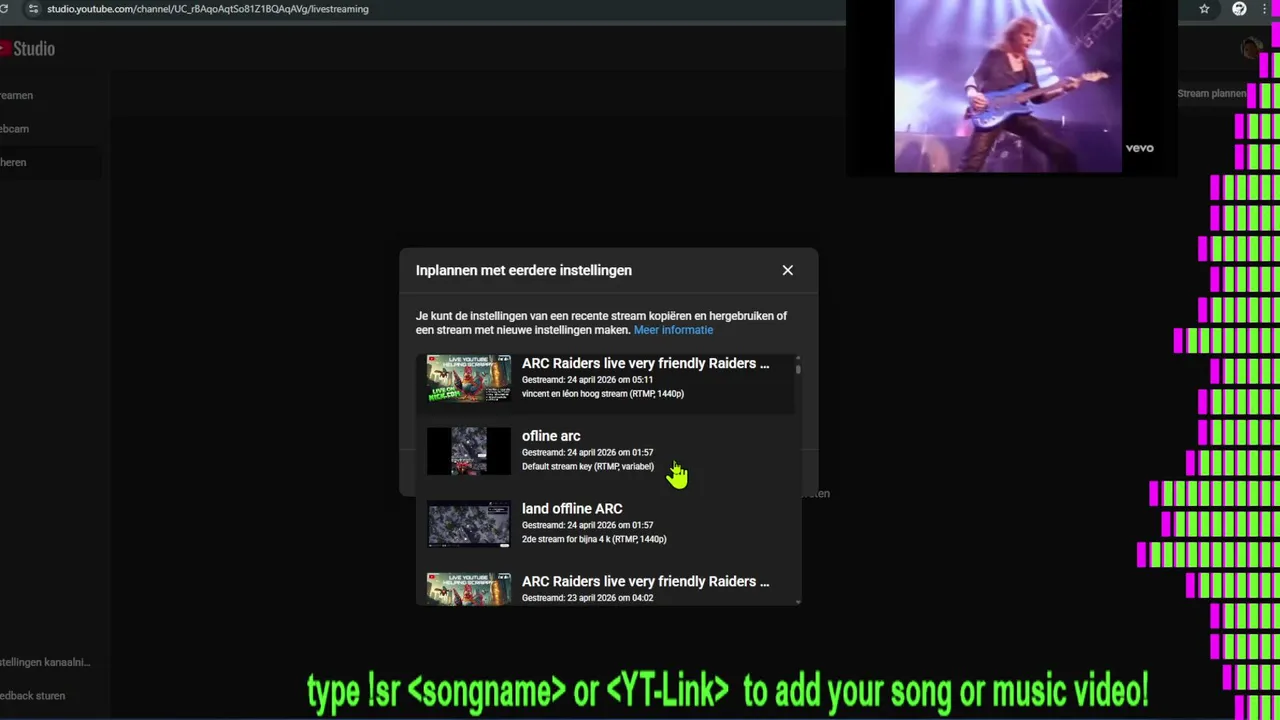Click the vevo music video overlay

(x=1011, y=88)
